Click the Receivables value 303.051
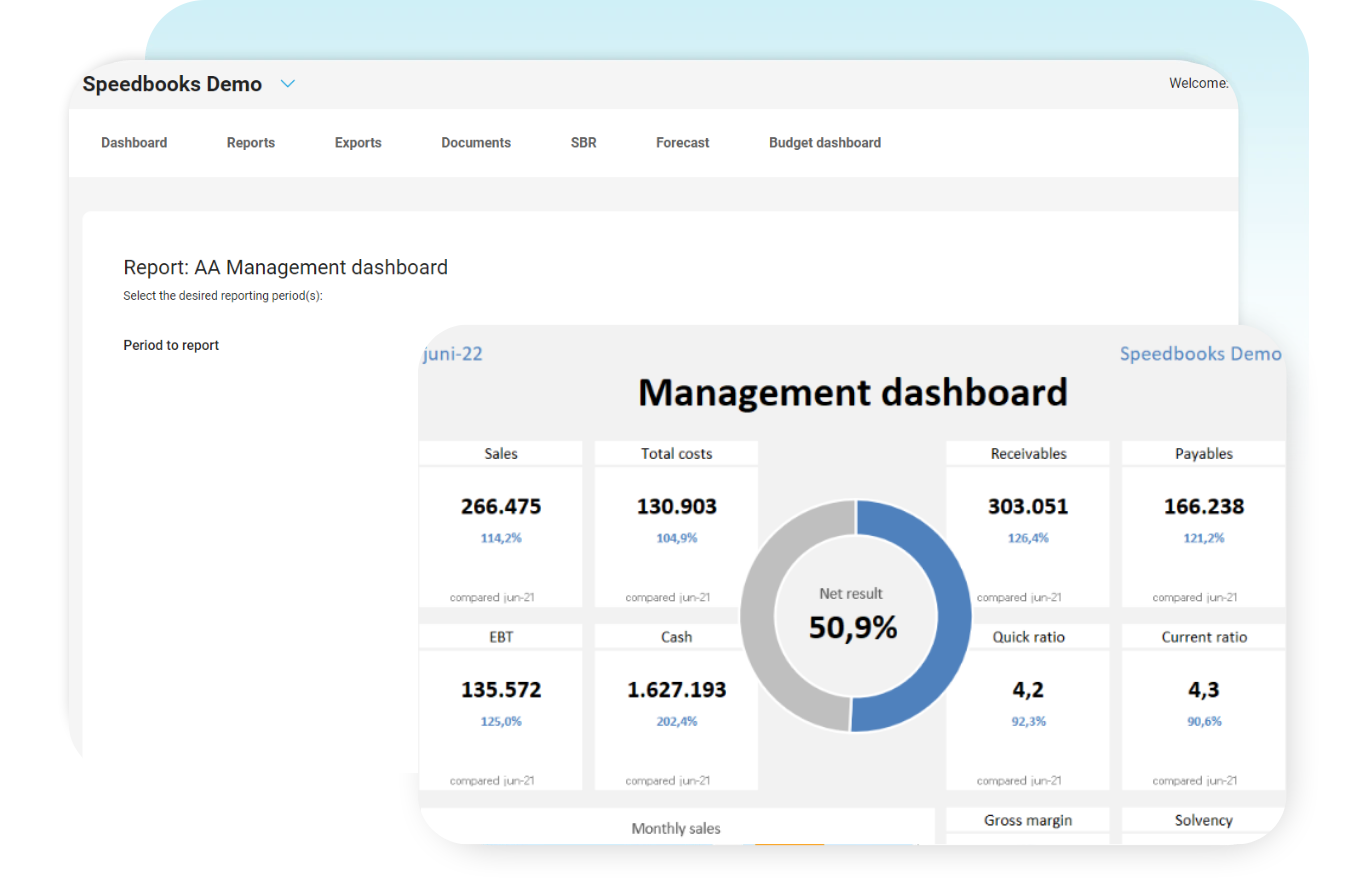Viewport: 1368px width, 894px height. click(x=1027, y=507)
